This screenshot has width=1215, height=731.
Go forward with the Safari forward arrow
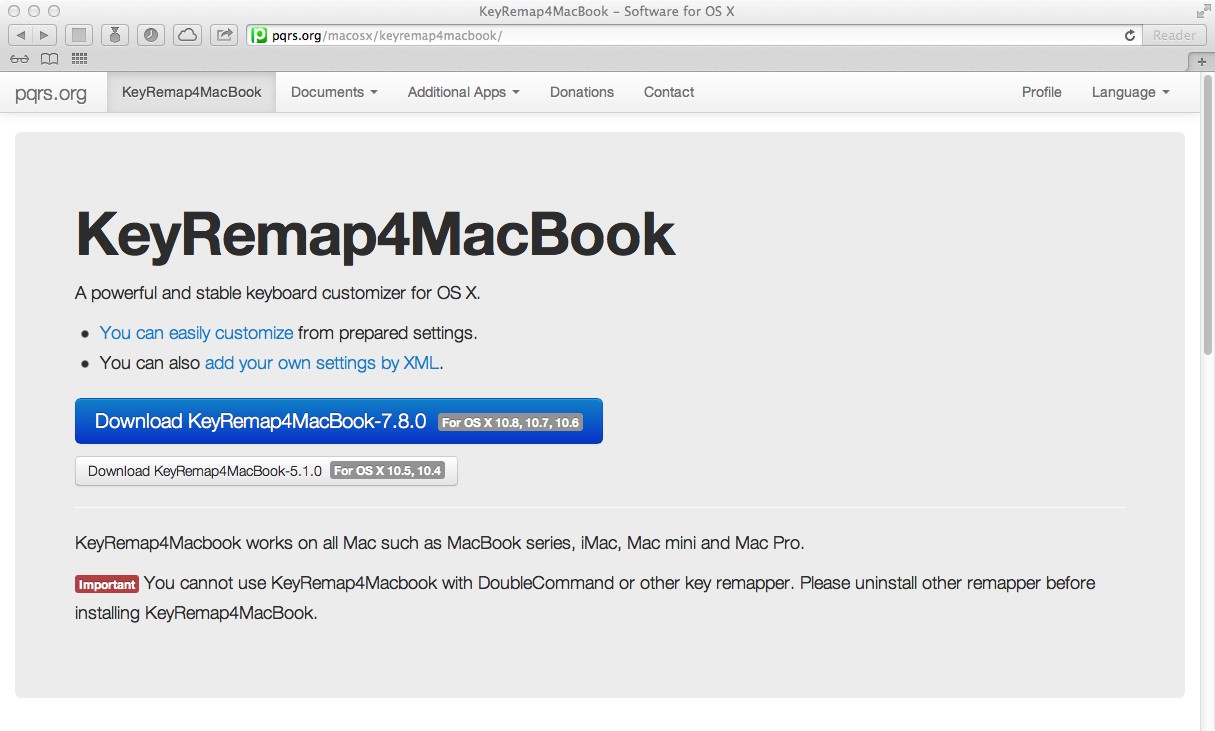tap(45, 35)
